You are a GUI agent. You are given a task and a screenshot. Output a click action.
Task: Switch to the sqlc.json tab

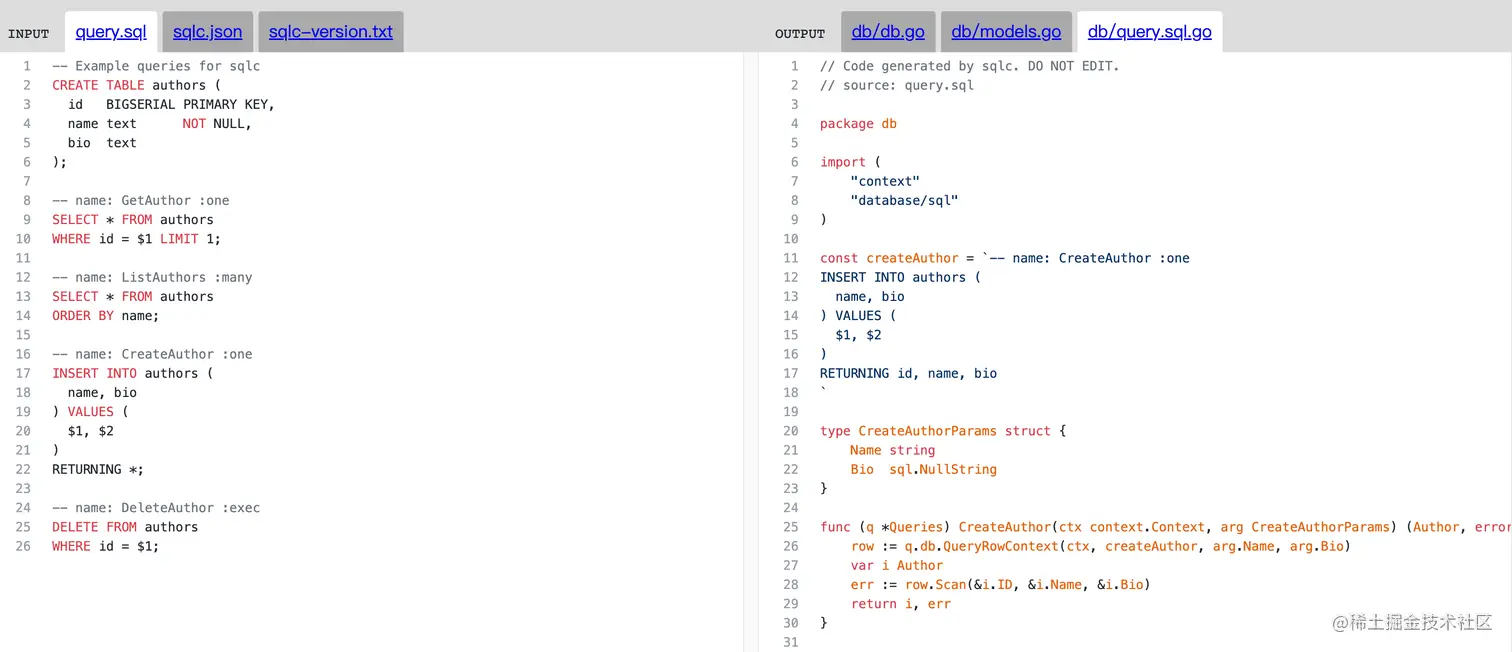207,32
